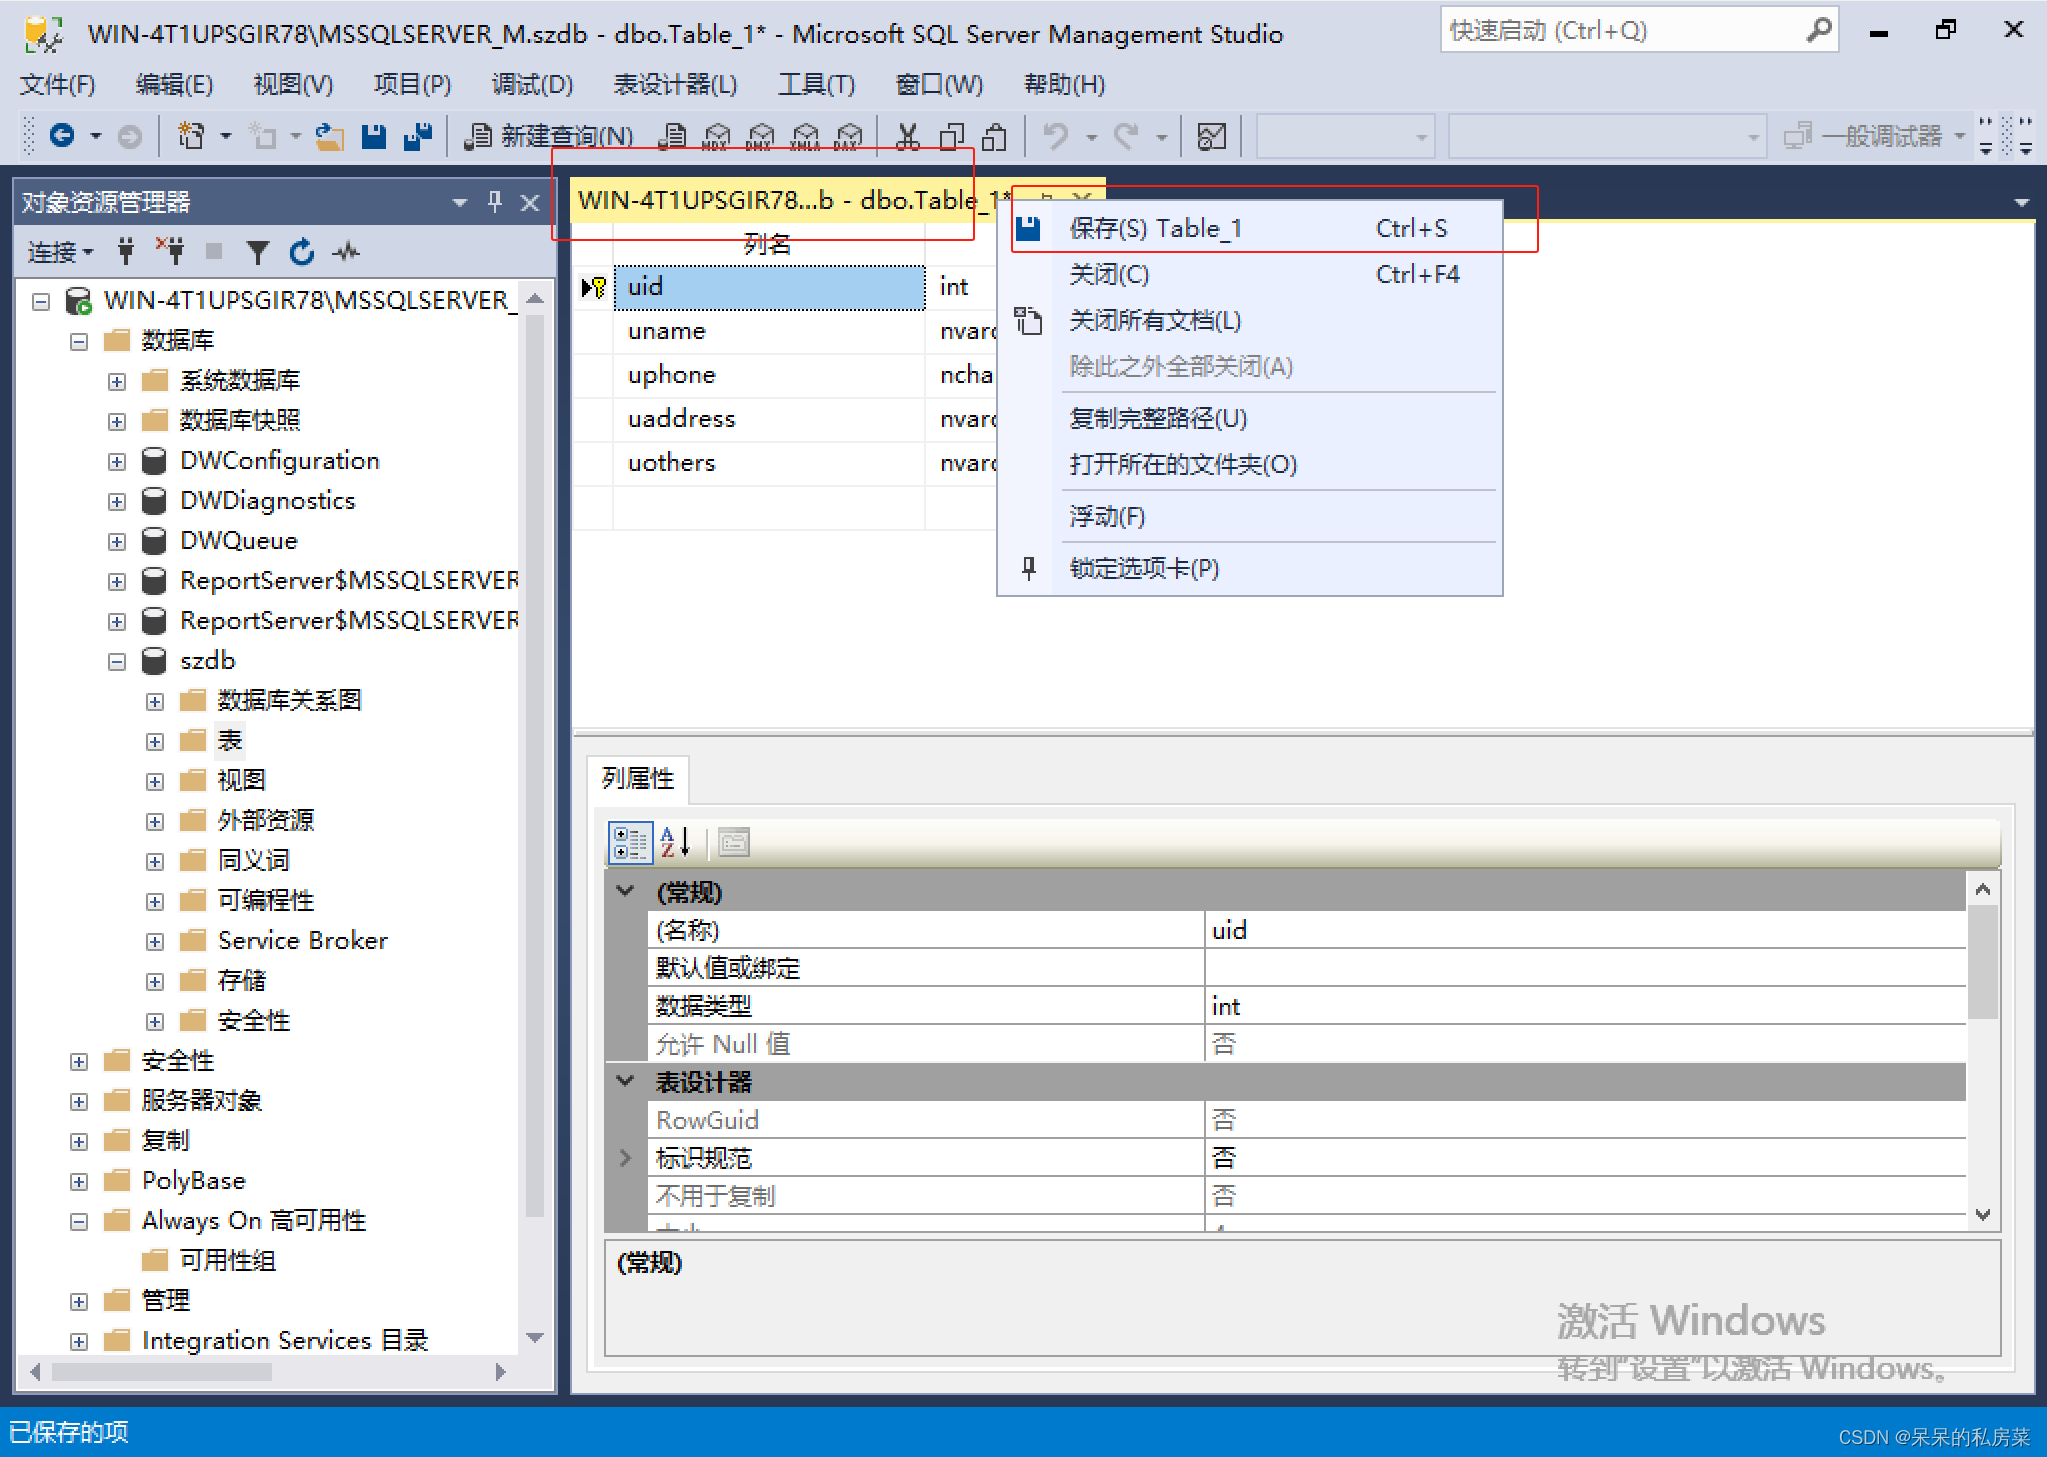
Task: Click Object Explorer vertical scrollbar down arrow
Action: coord(535,1337)
